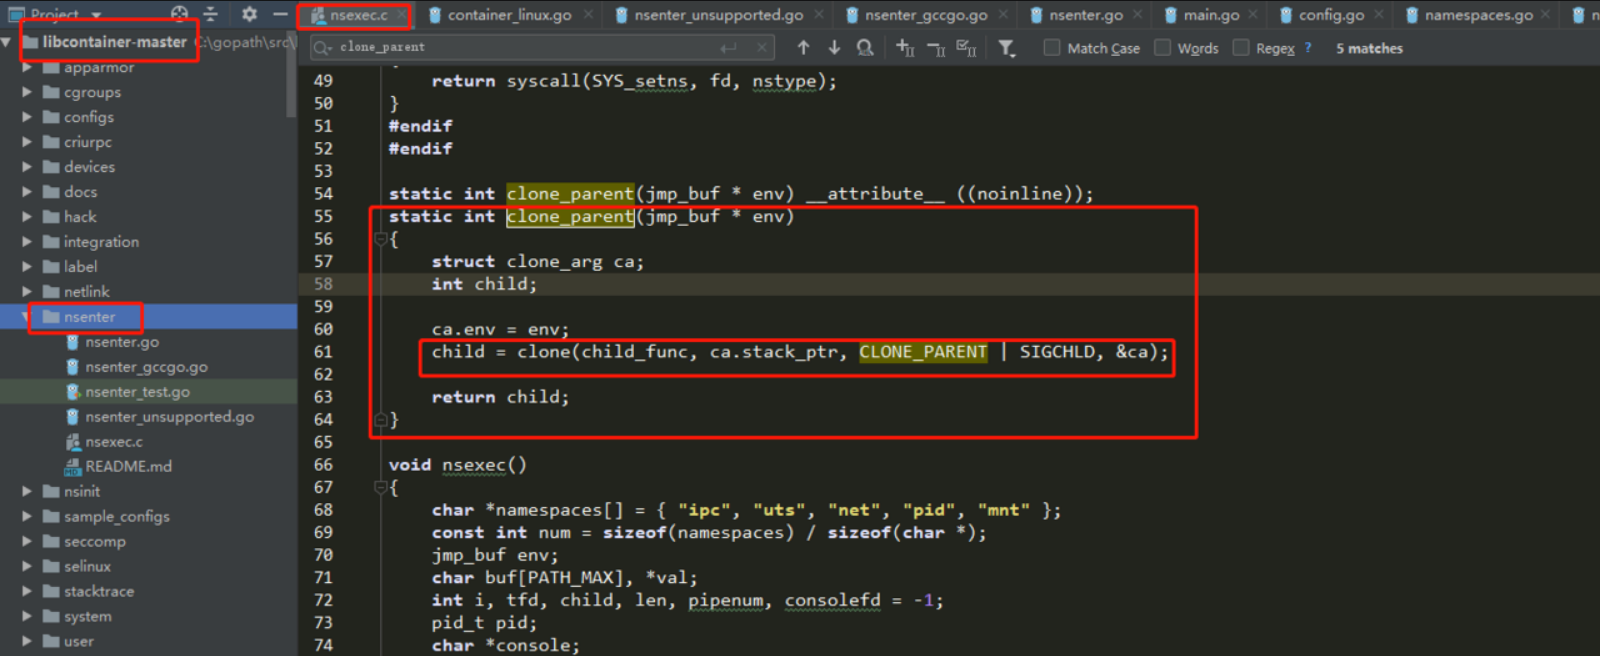Jump to next search occurrence arrow

pyautogui.click(x=834, y=47)
